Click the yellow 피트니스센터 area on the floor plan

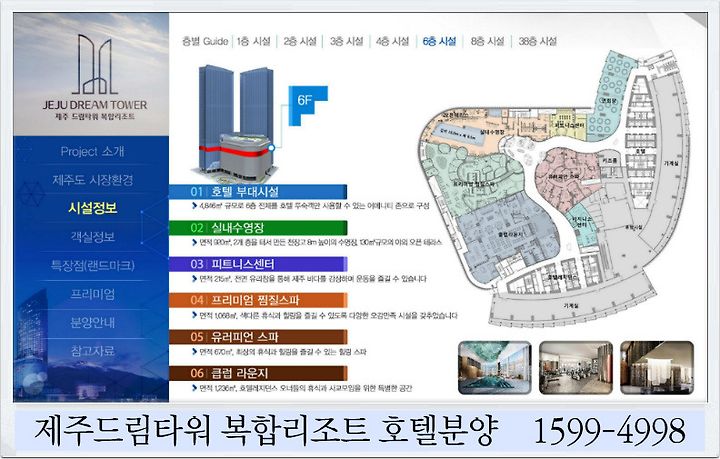click(x=569, y=125)
